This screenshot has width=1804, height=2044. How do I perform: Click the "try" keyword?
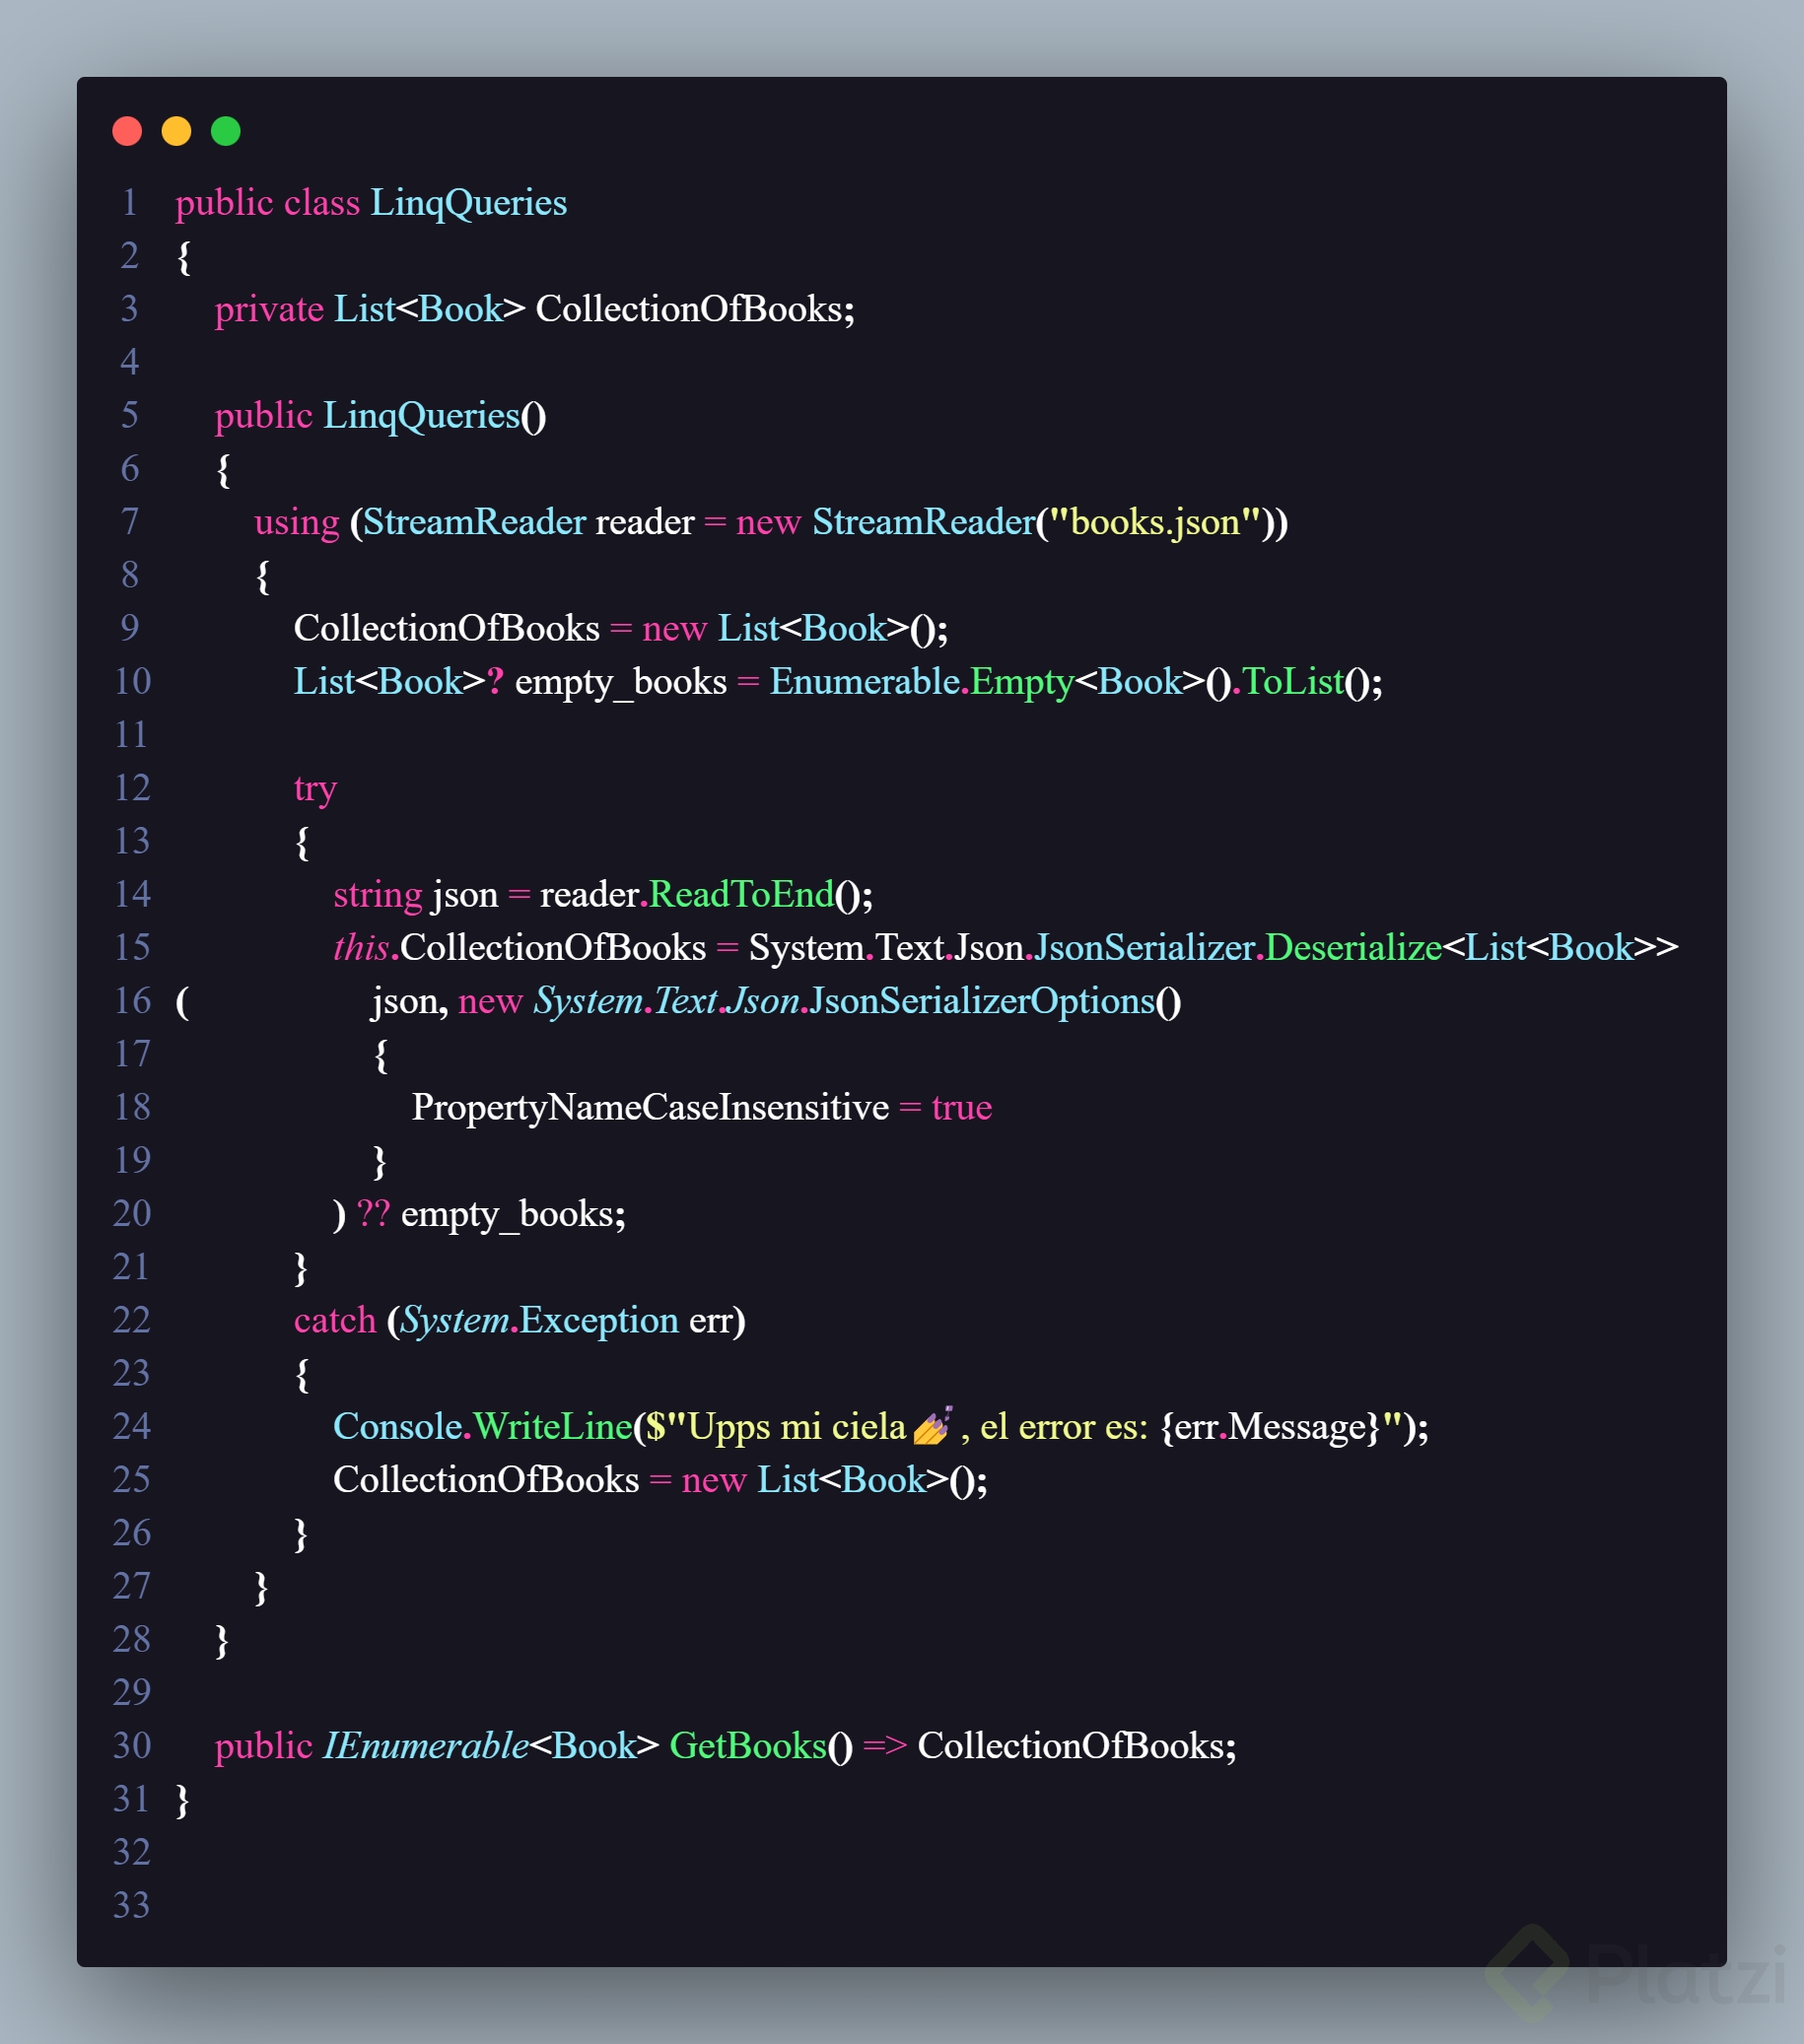coord(315,789)
